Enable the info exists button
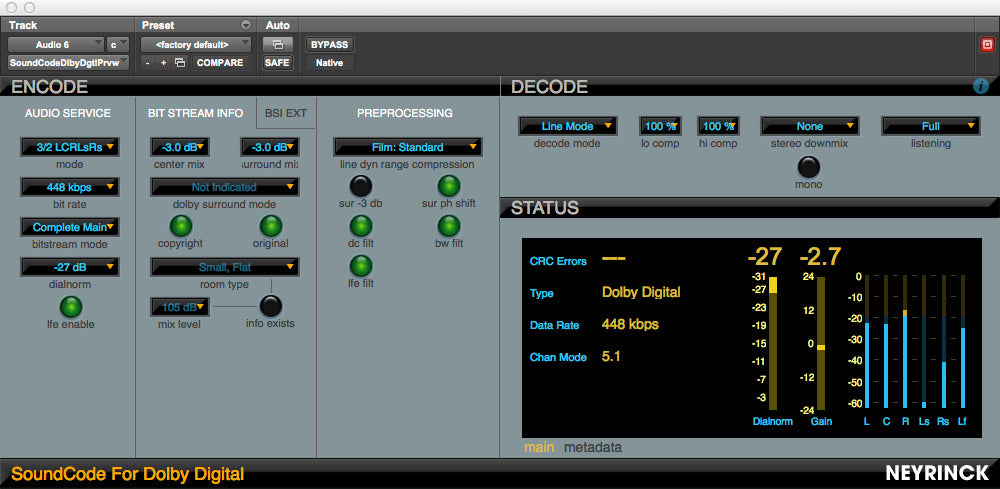The image size is (1000, 489). click(x=270, y=306)
